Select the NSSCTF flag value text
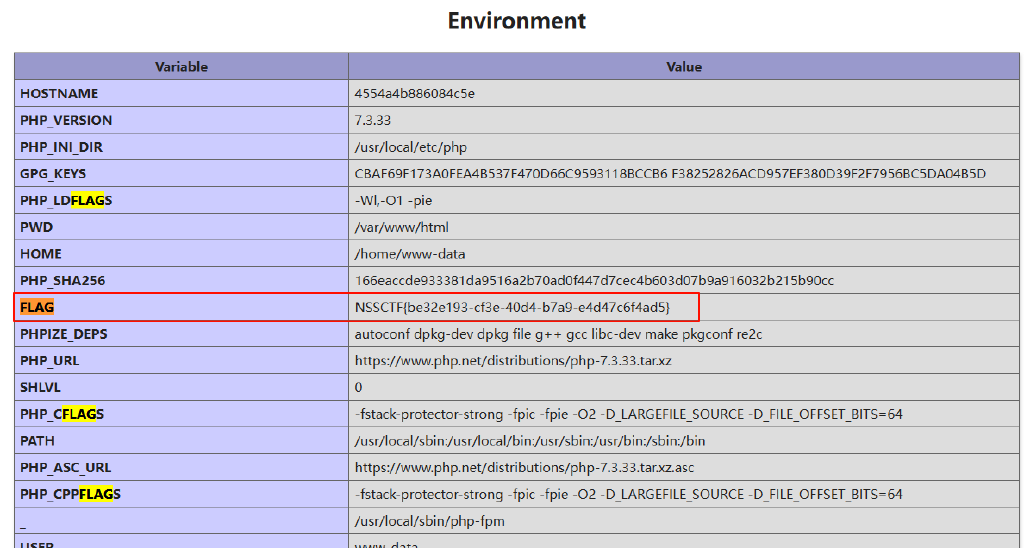 (x=512, y=307)
